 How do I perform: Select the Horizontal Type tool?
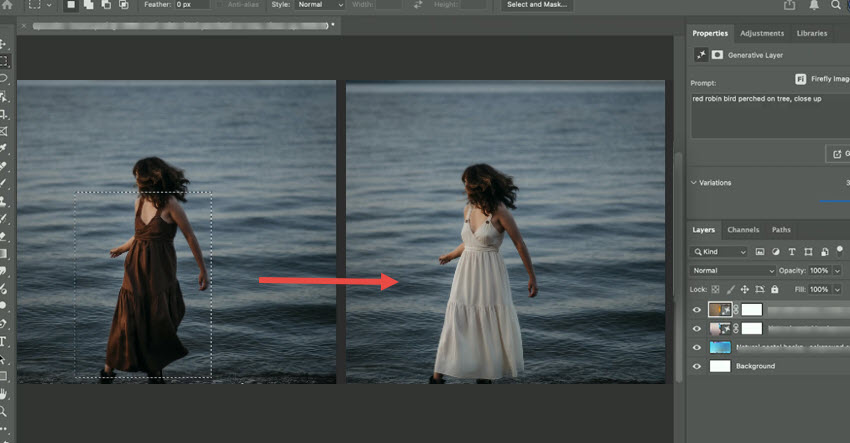[x=3, y=341]
